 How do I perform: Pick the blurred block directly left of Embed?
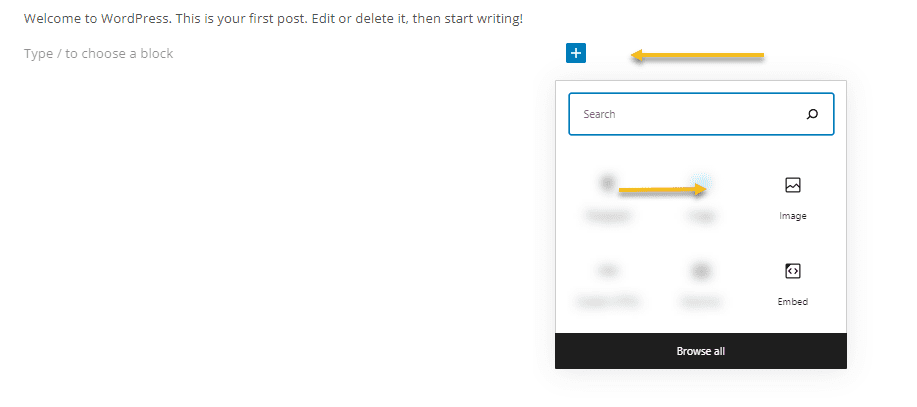tap(701, 284)
